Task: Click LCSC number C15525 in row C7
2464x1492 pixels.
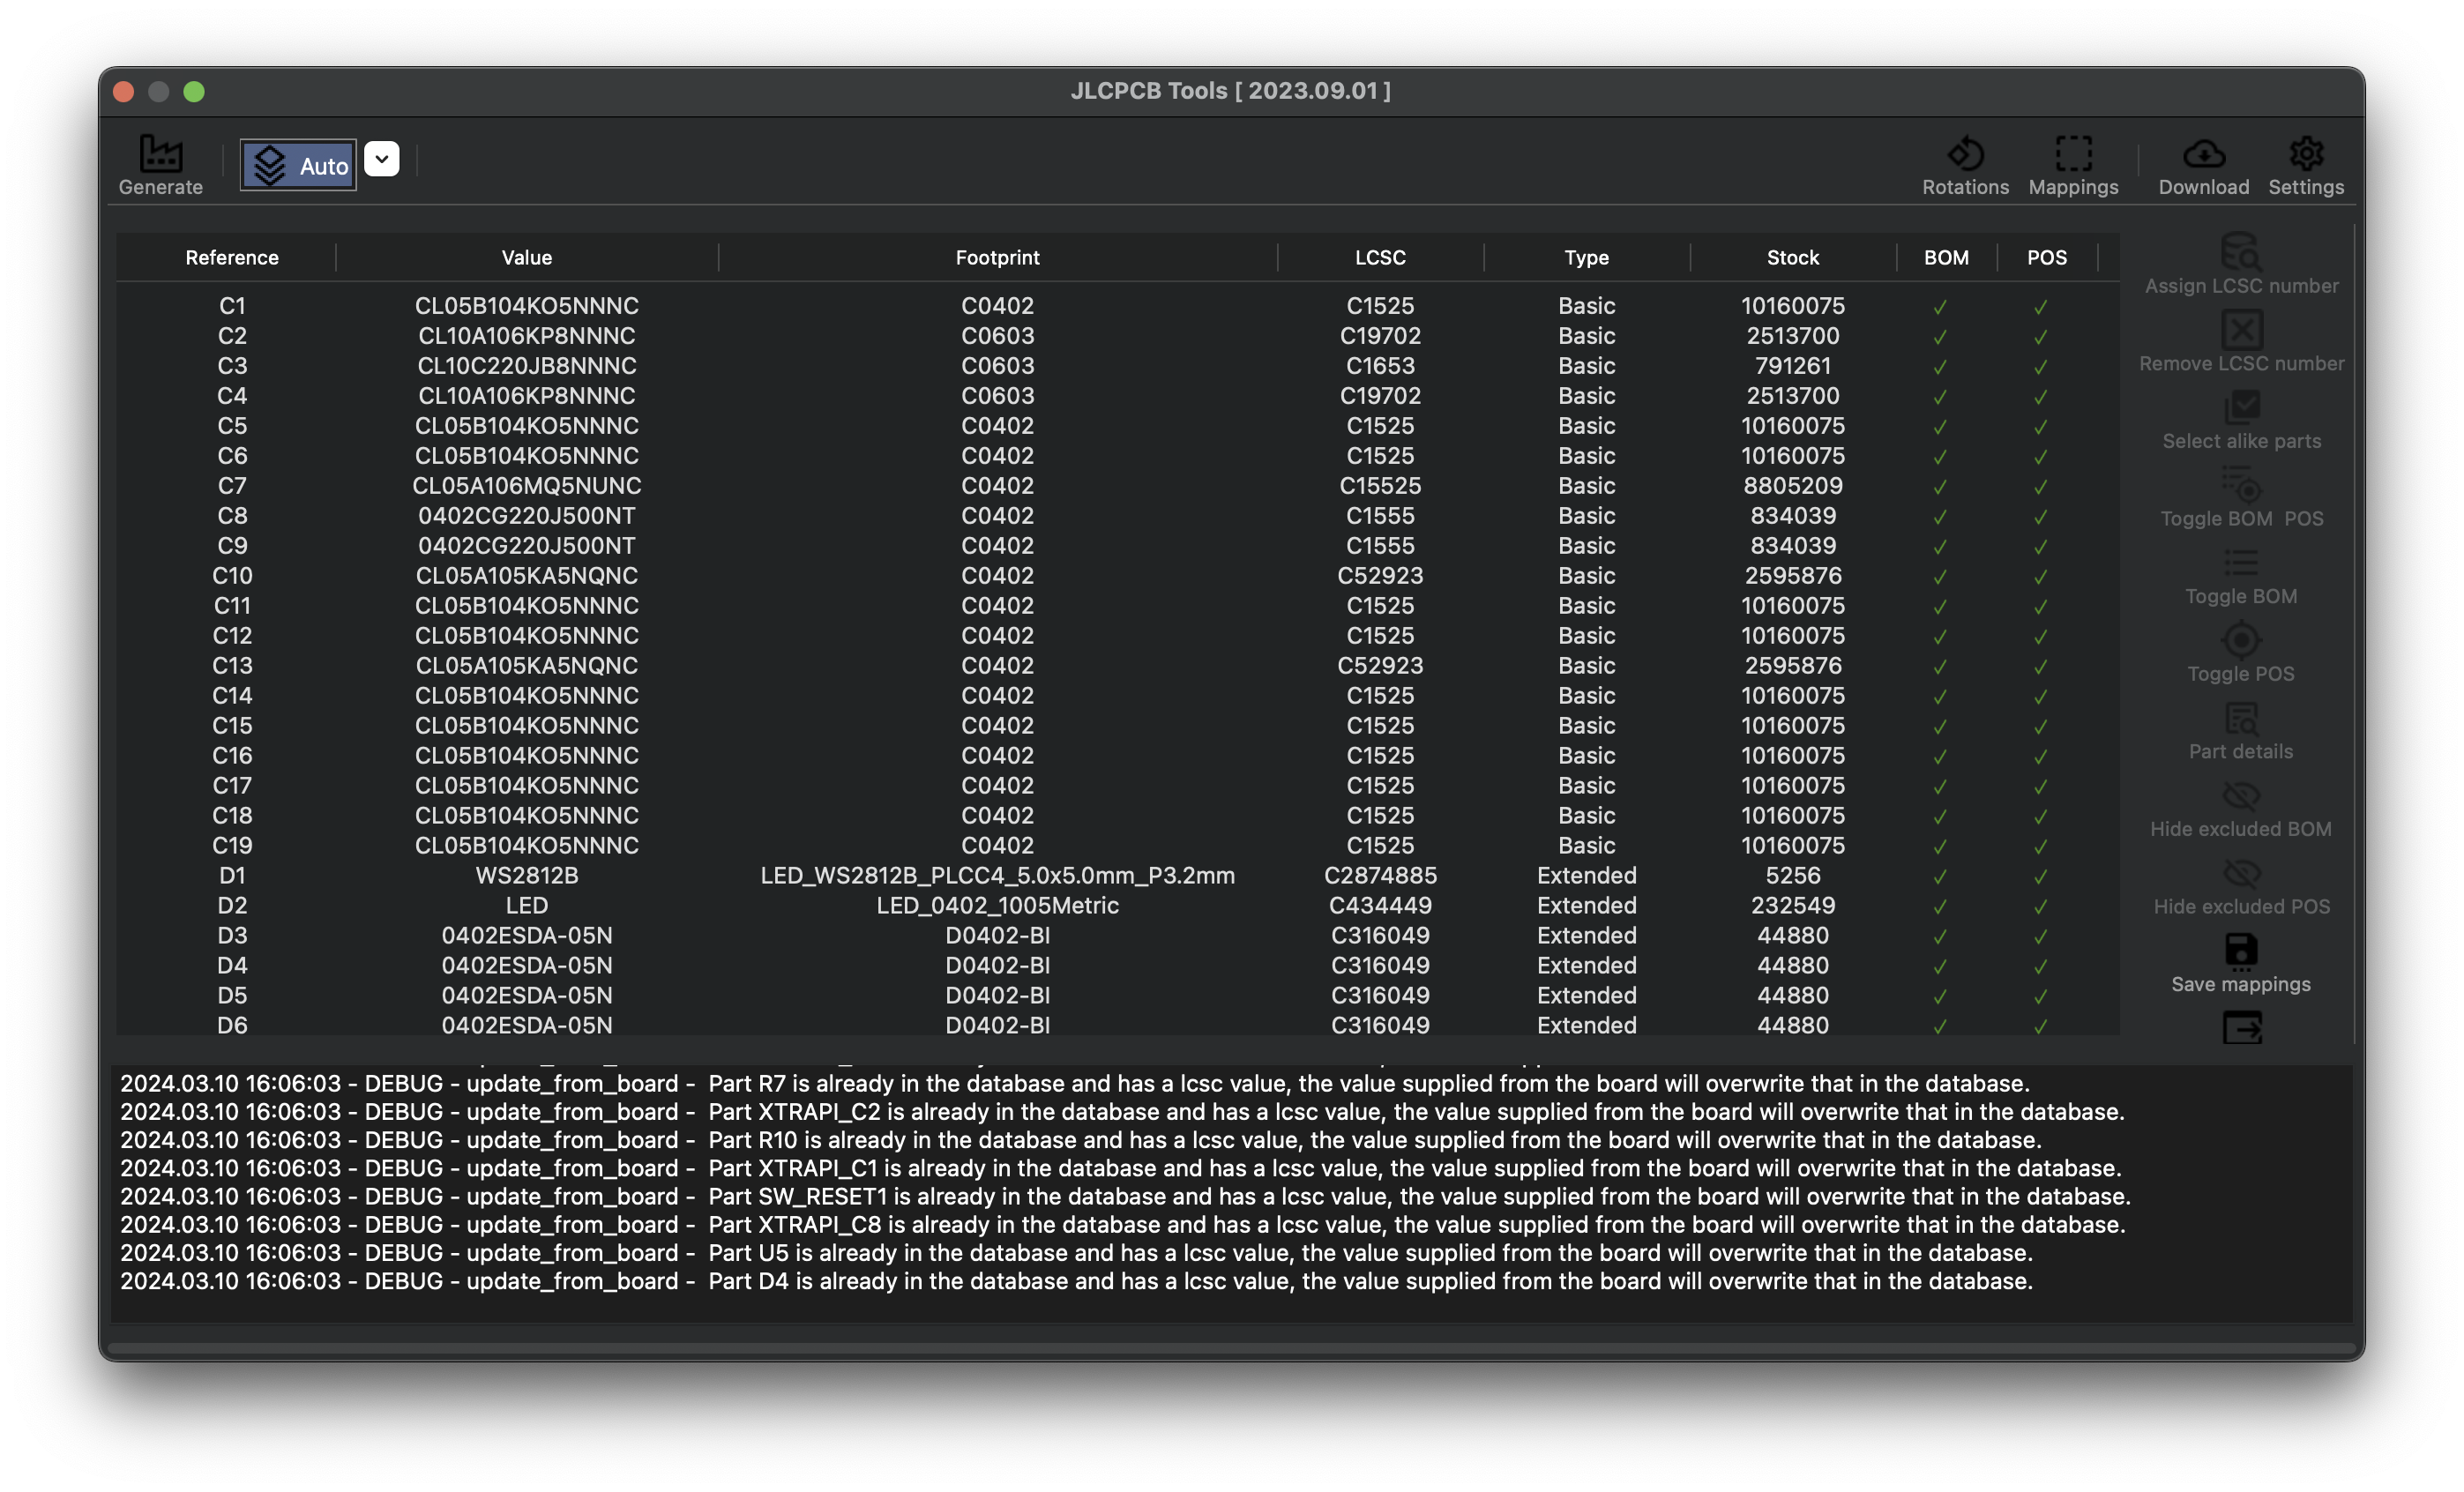Action: pos(1380,486)
